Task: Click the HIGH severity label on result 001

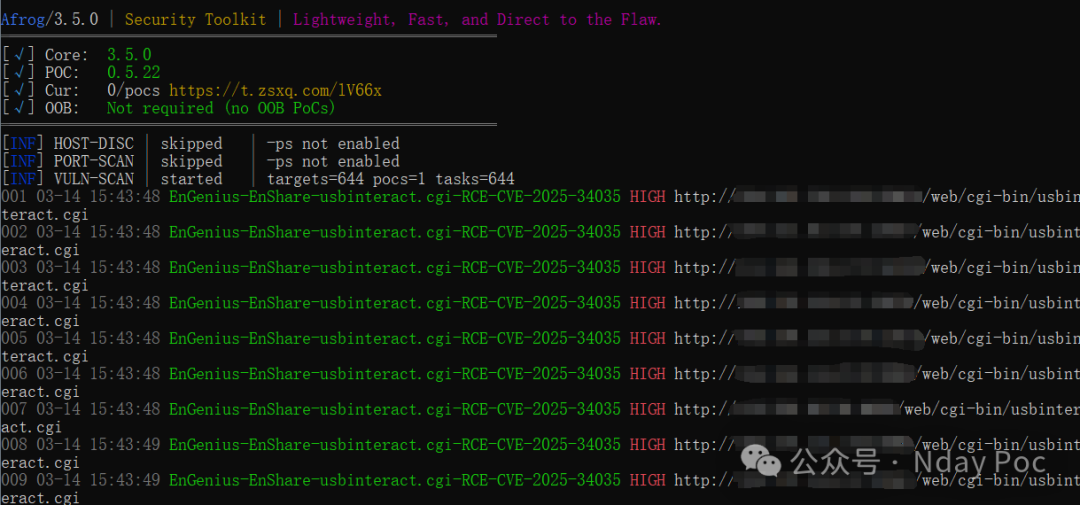Action: pos(647,197)
